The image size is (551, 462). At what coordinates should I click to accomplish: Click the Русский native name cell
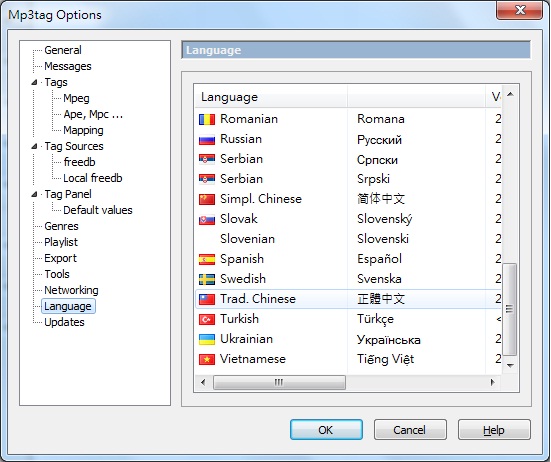(379, 140)
